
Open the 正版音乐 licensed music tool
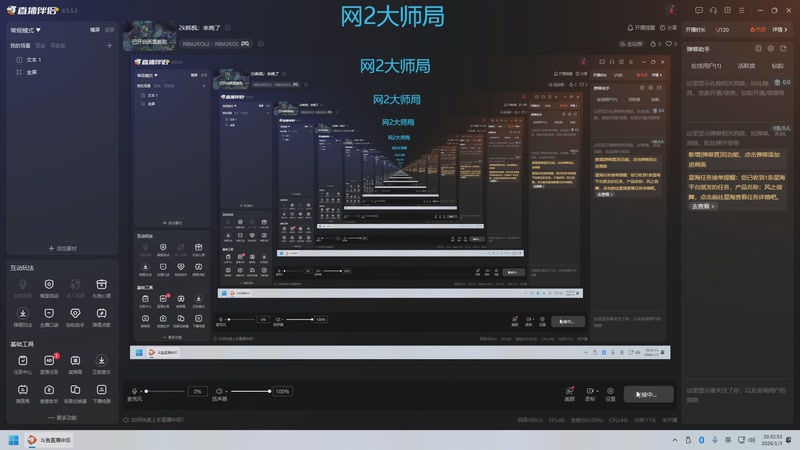tap(102, 364)
